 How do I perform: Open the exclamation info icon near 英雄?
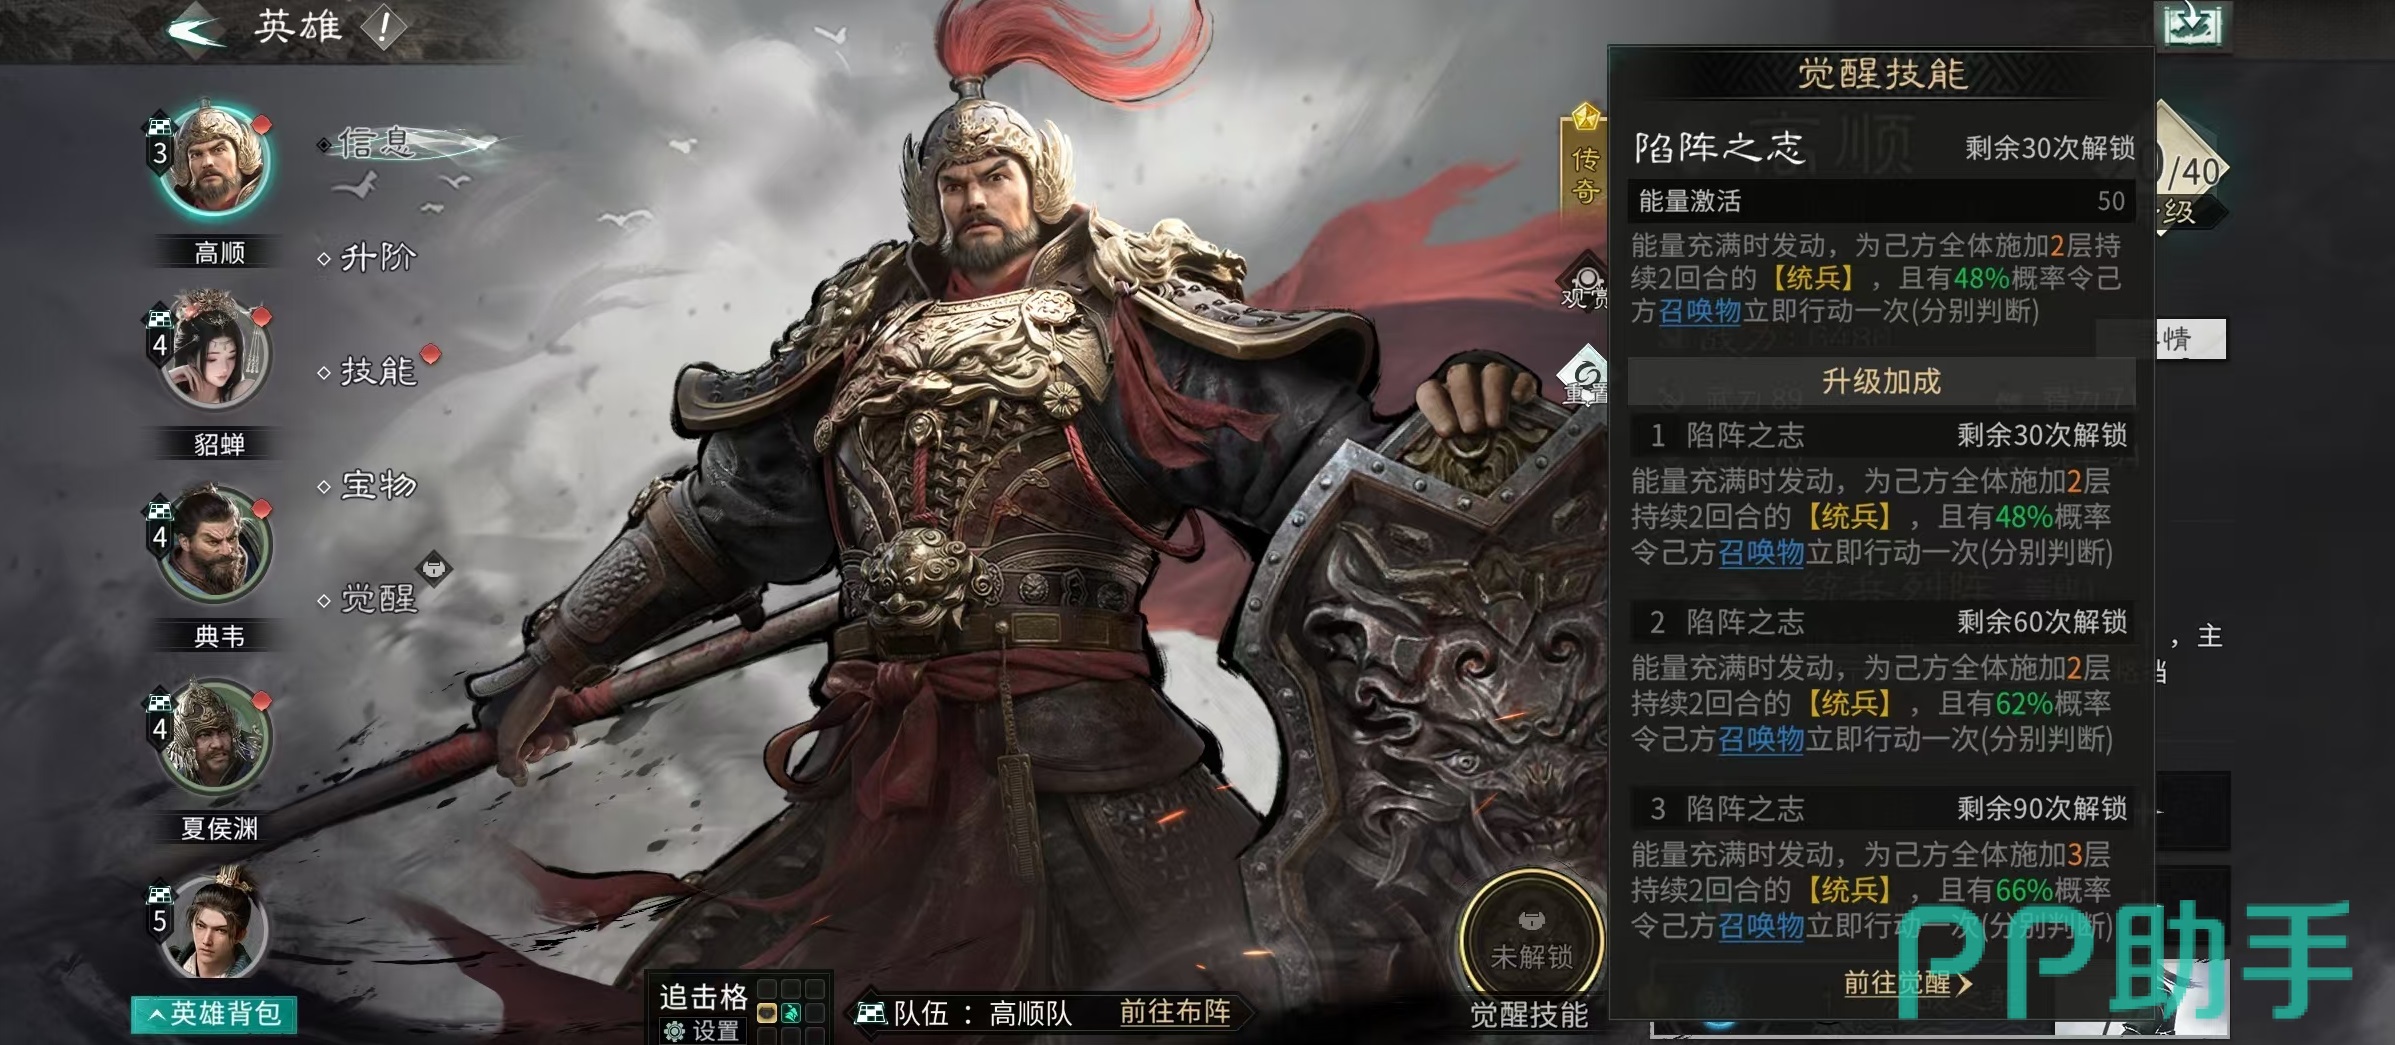(x=384, y=27)
